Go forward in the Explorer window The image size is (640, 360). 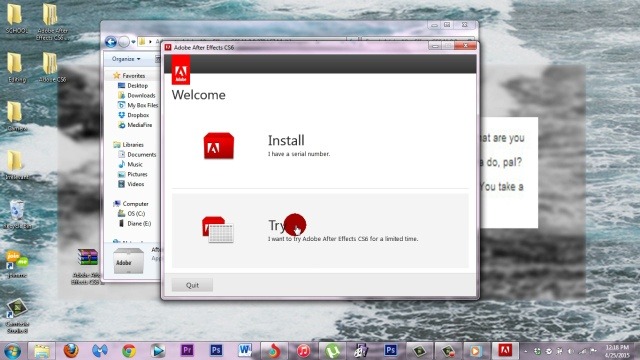click(x=124, y=42)
